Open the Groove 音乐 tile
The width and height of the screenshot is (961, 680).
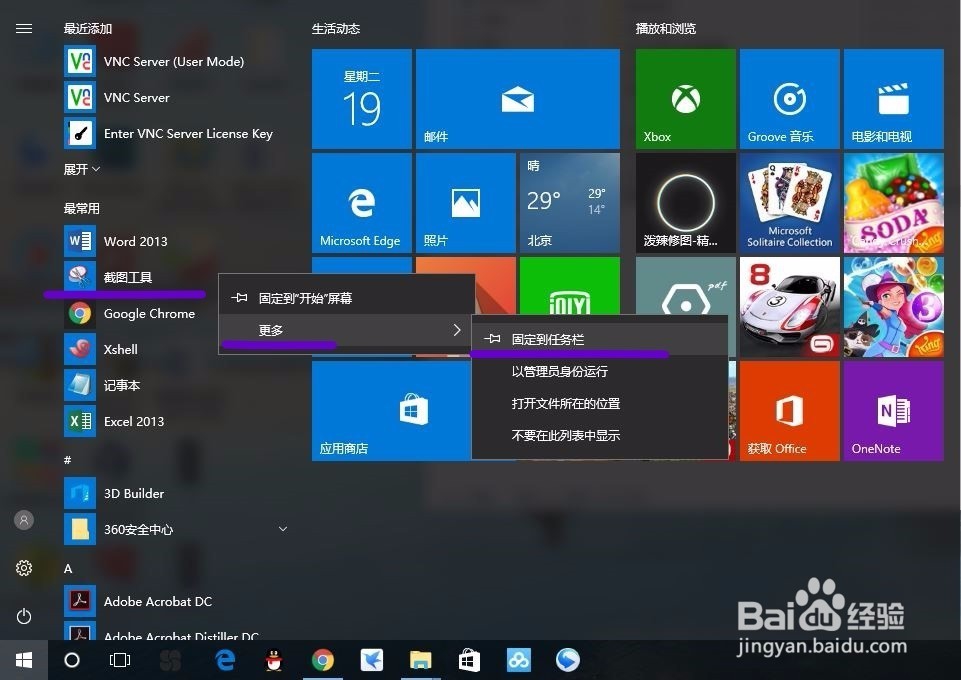(789, 99)
